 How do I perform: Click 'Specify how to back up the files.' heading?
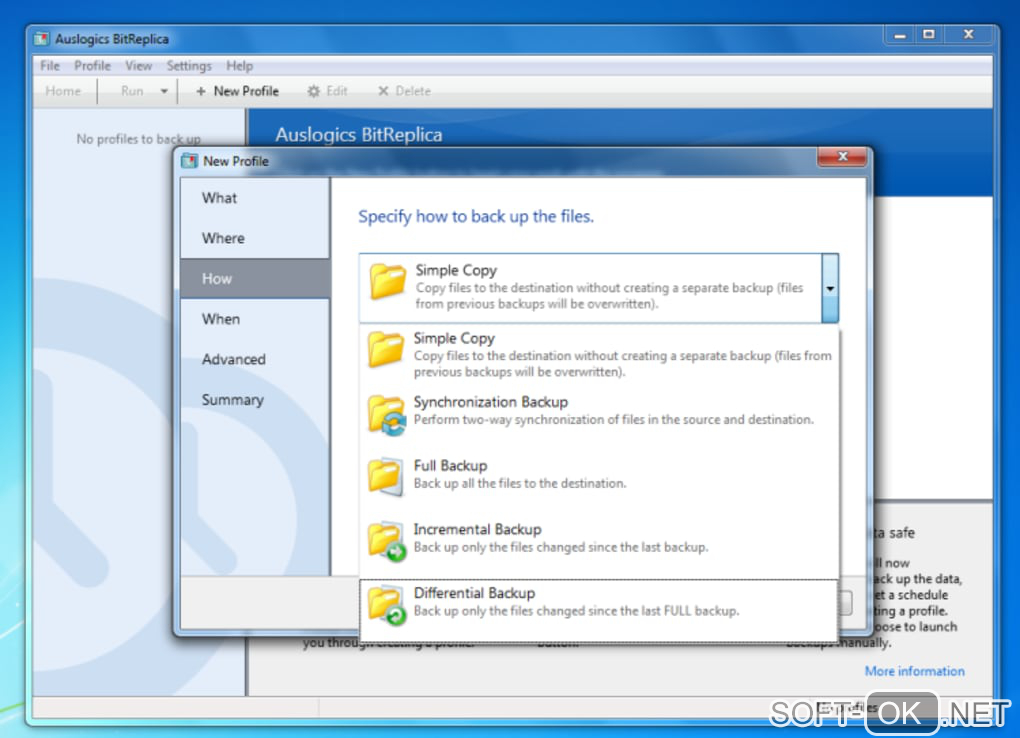coord(476,216)
